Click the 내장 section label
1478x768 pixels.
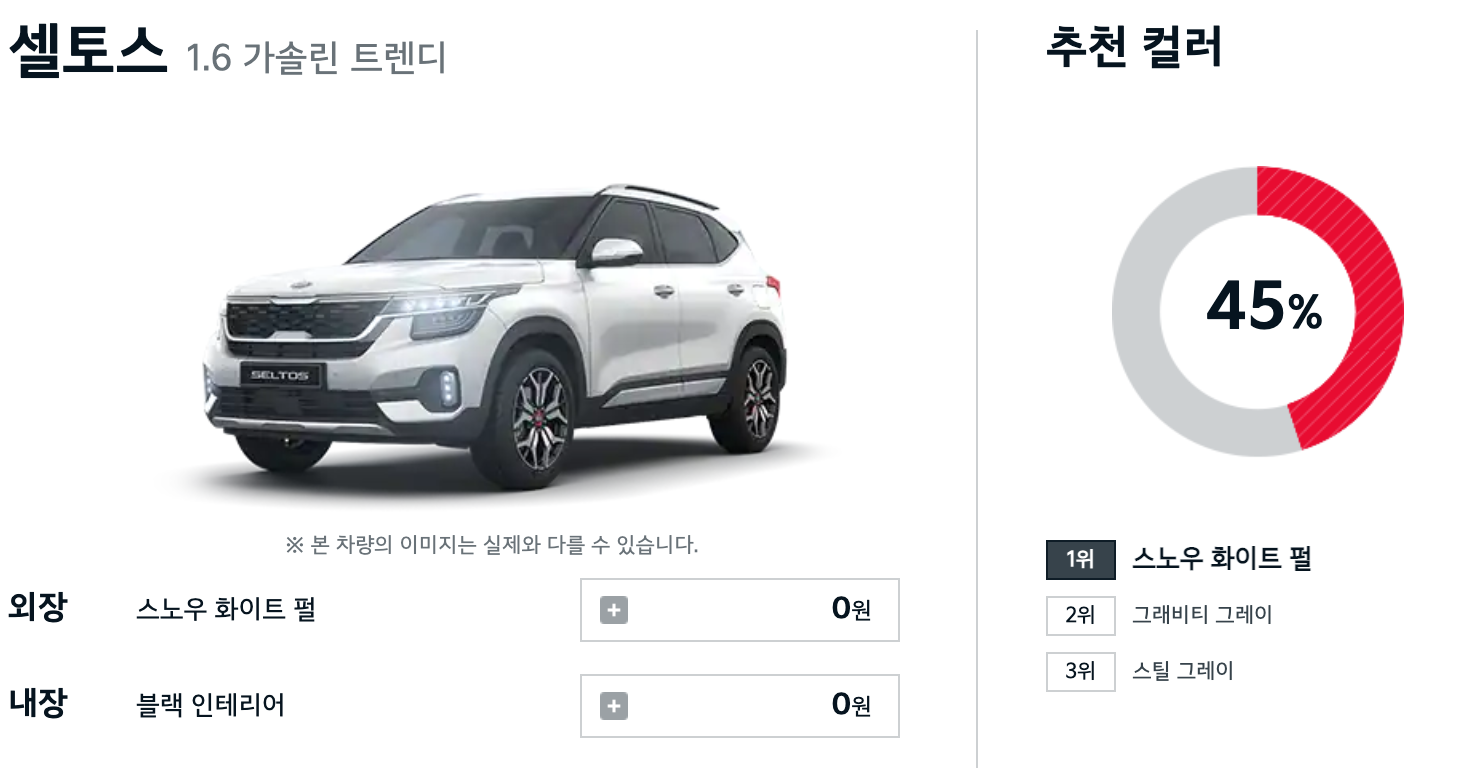(x=37, y=703)
